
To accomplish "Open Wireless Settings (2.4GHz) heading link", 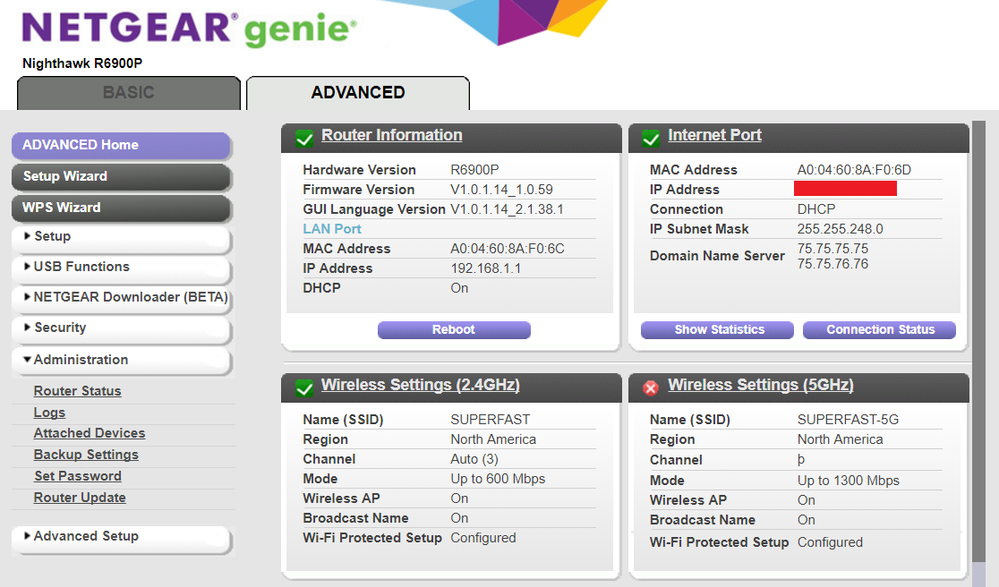I will click(420, 385).
